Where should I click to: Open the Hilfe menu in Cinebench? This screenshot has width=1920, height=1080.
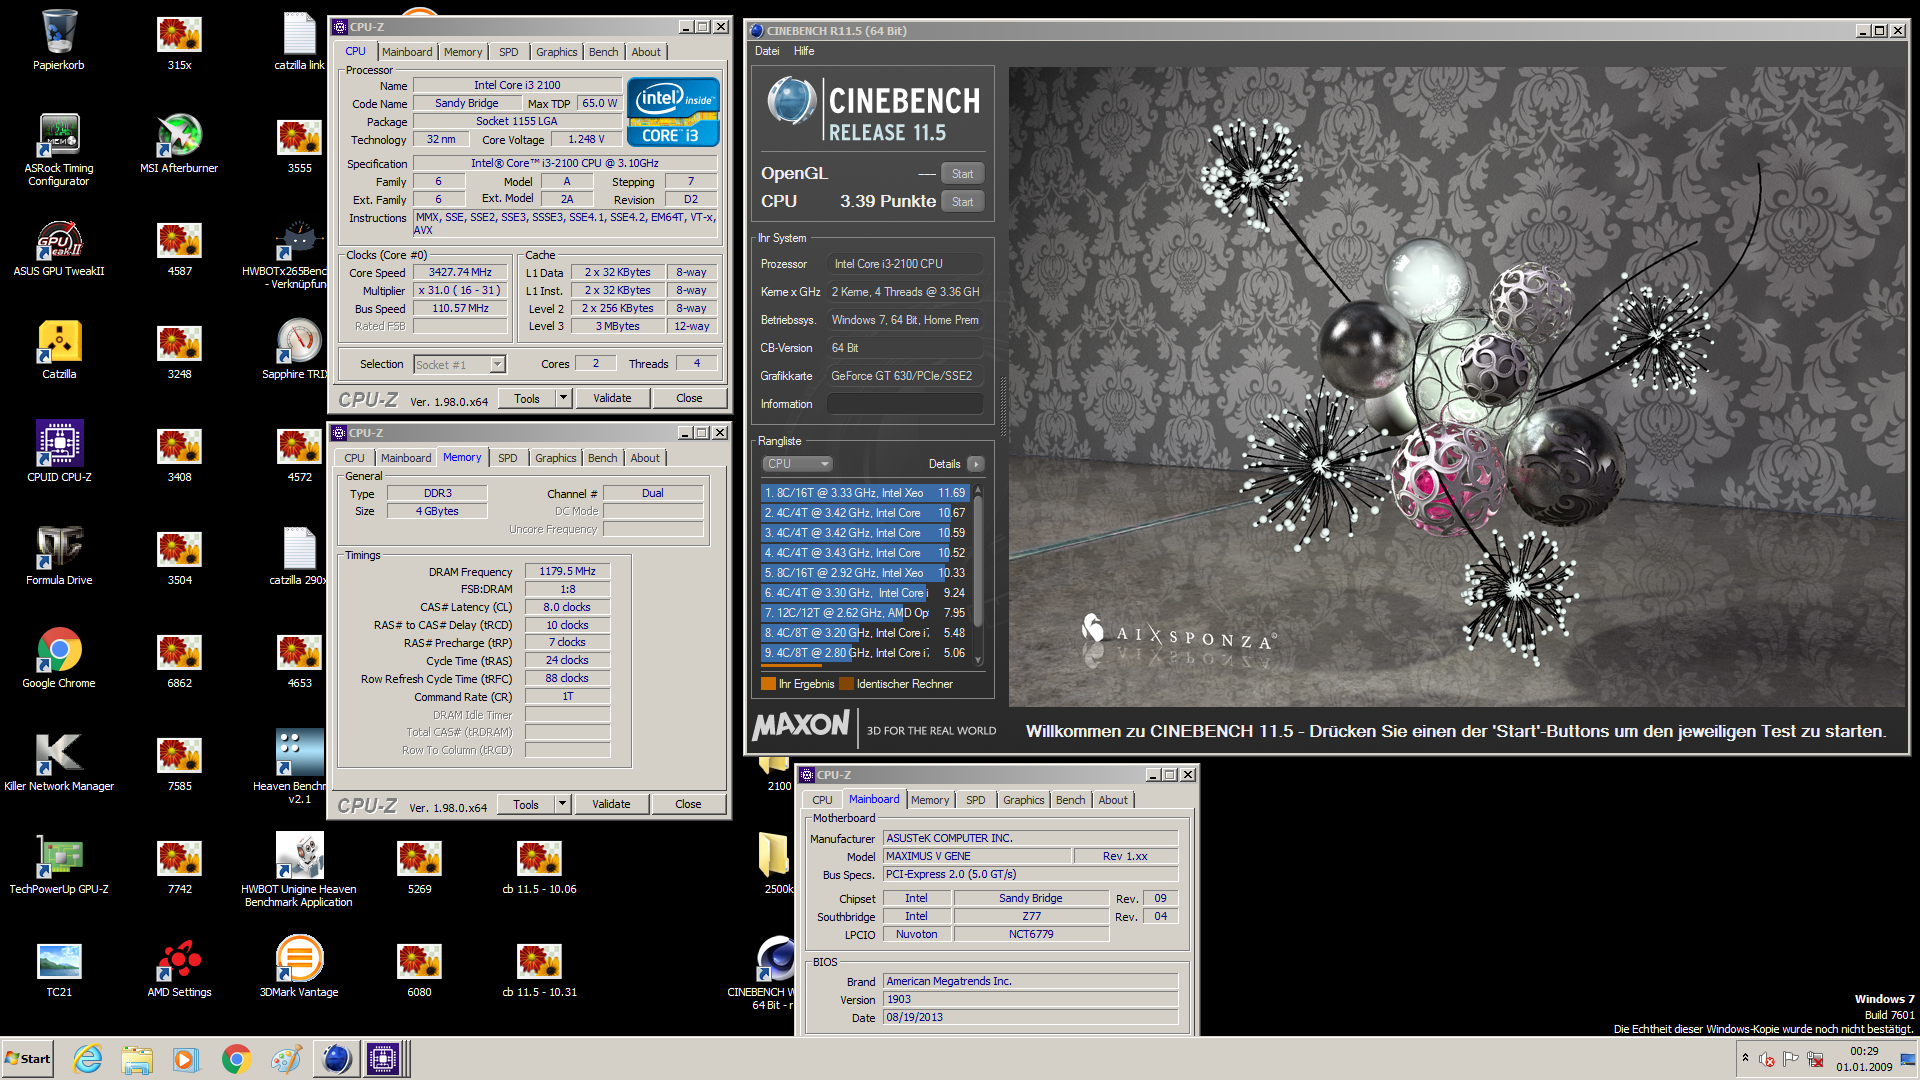click(804, 51)
